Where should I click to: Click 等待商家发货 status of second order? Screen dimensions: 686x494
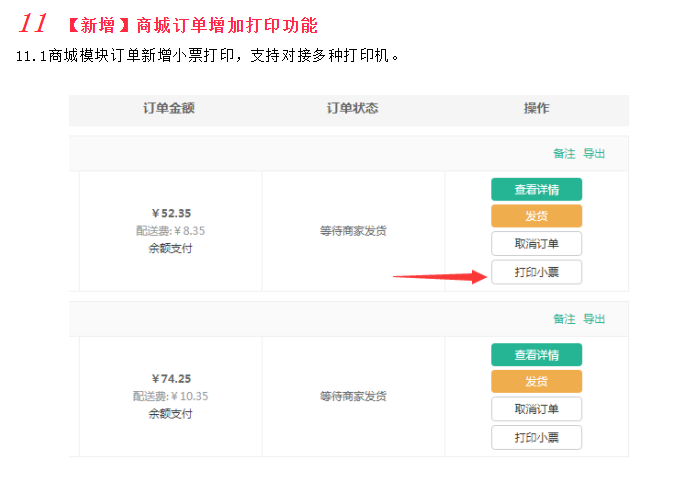pyautogui.click(x=353, y=397)
